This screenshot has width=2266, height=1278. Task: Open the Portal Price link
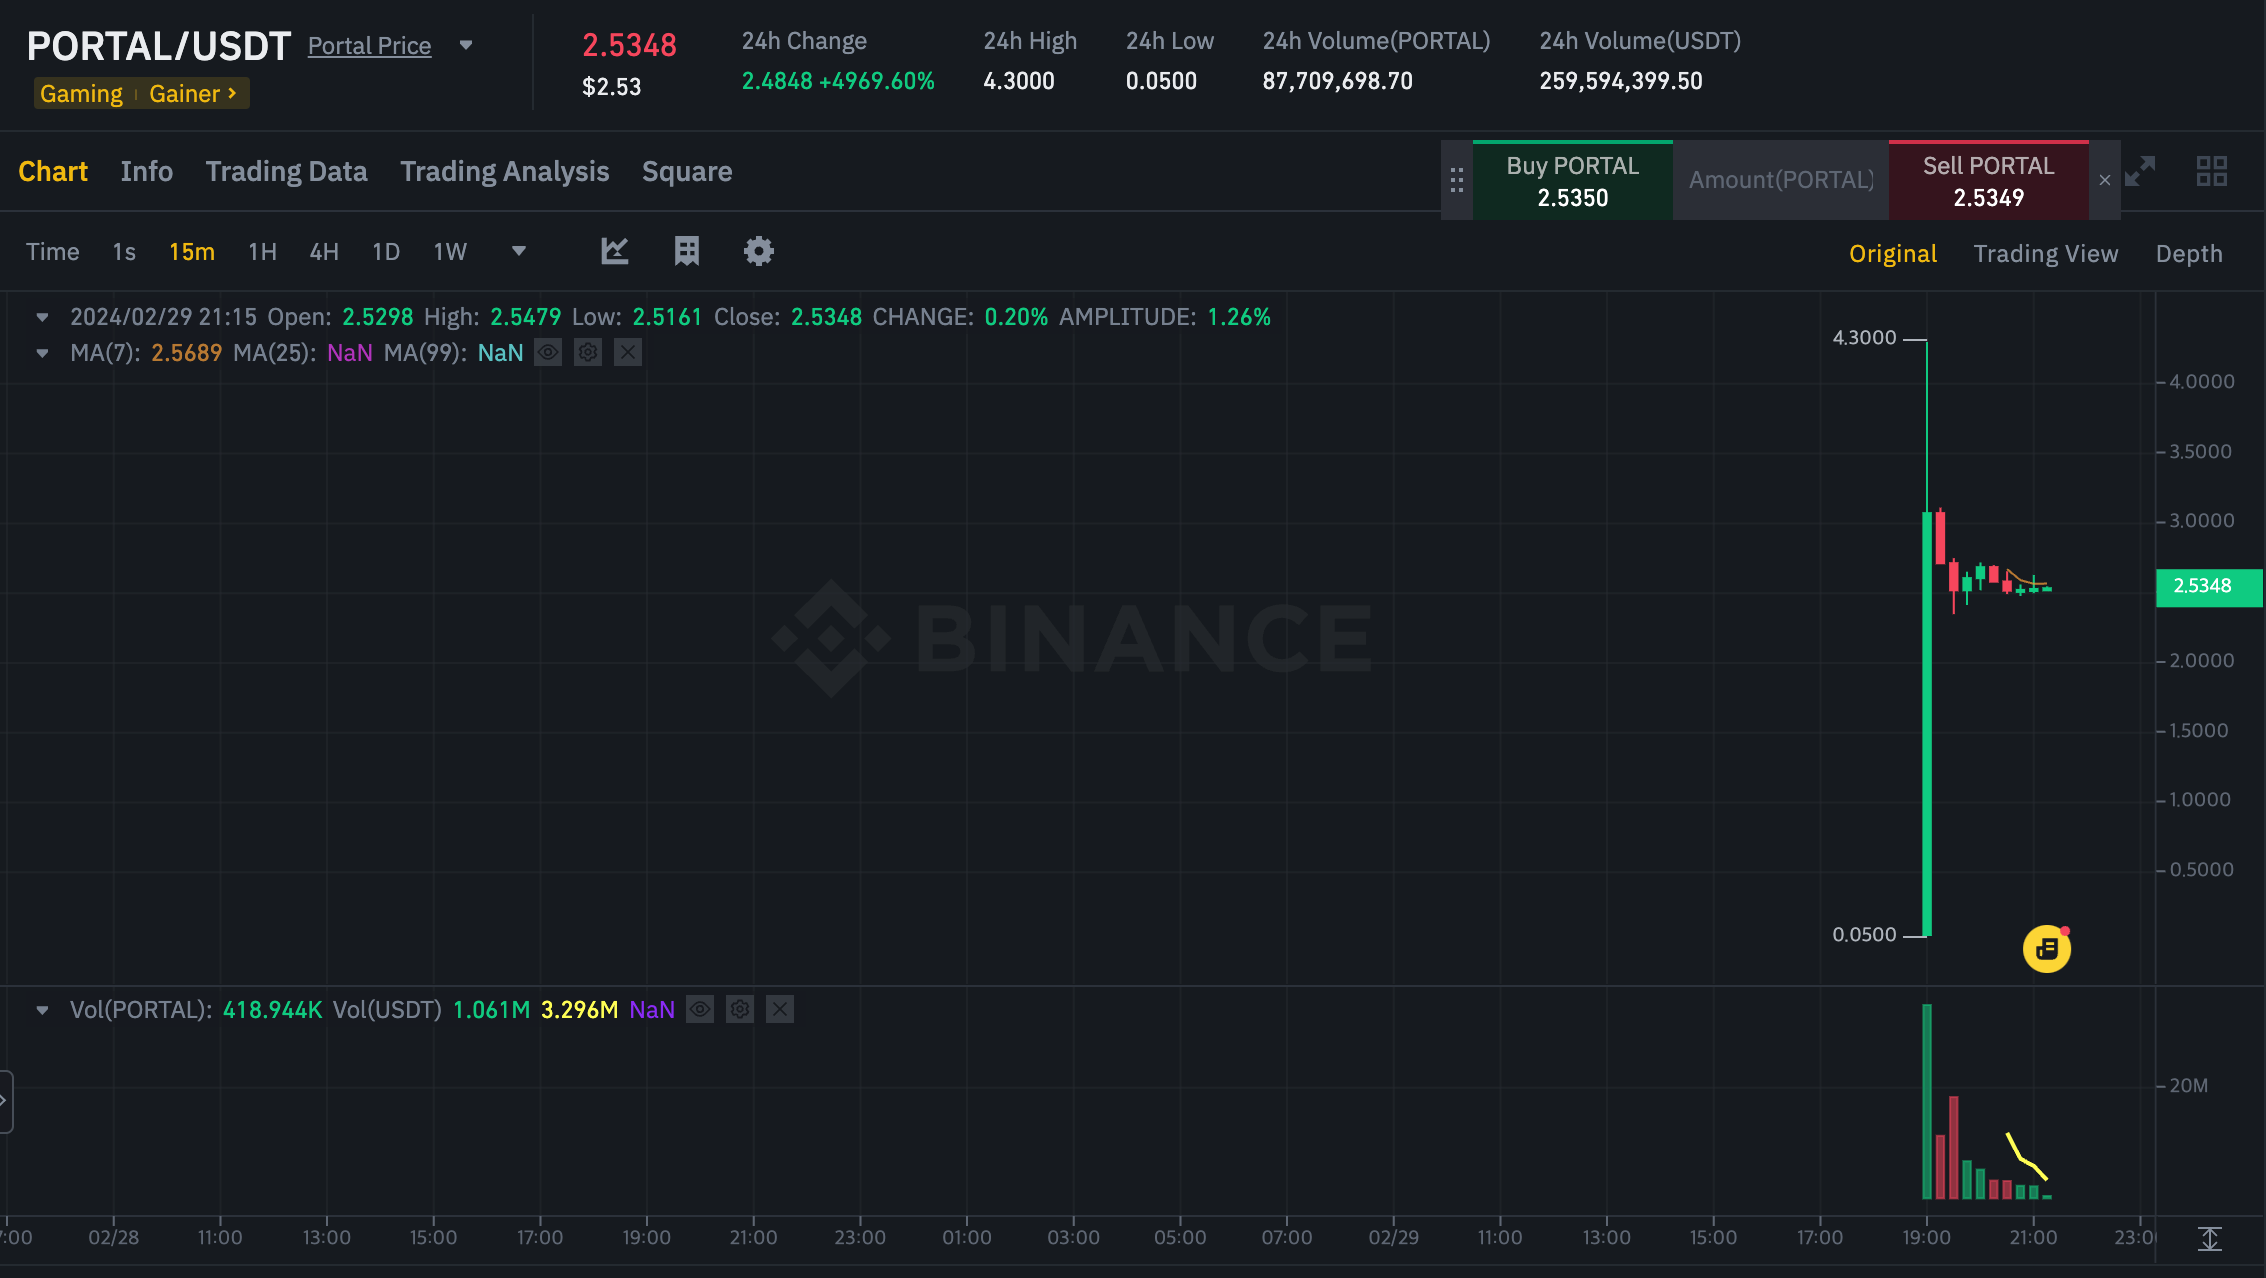pos(369,46)
